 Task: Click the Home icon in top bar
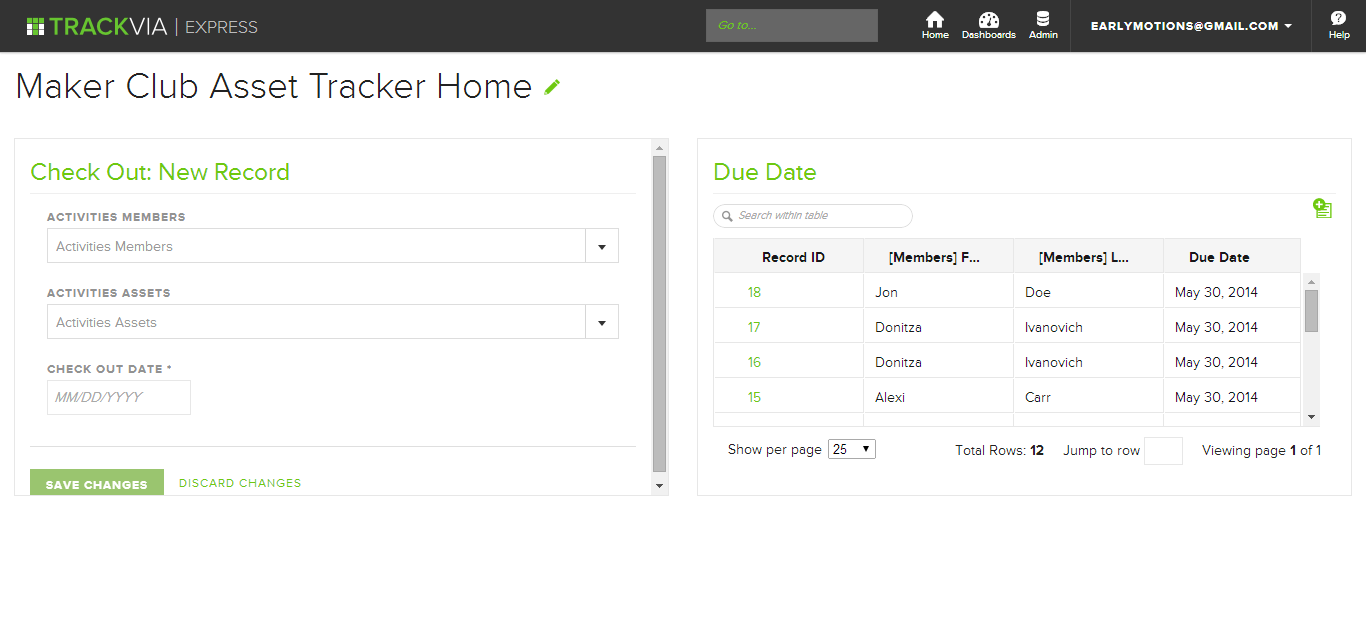935,20
